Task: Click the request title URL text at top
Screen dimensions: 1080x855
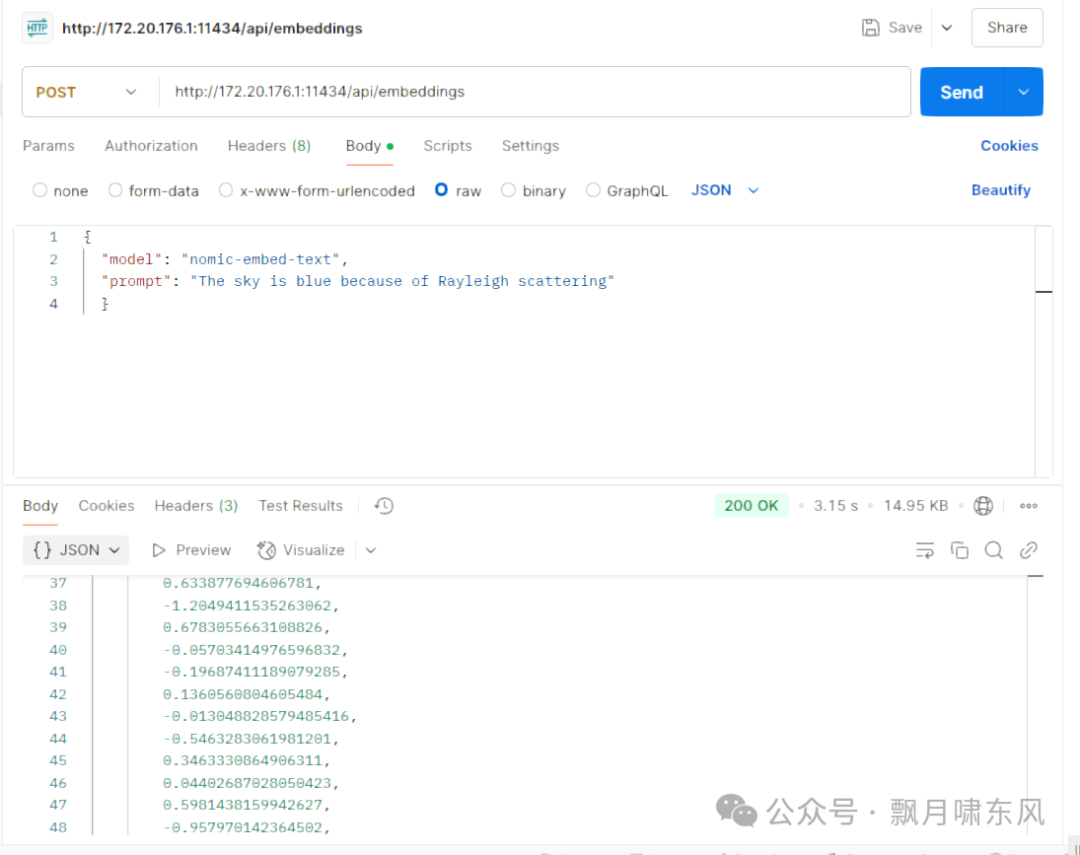Action: (x=212, y=28)
